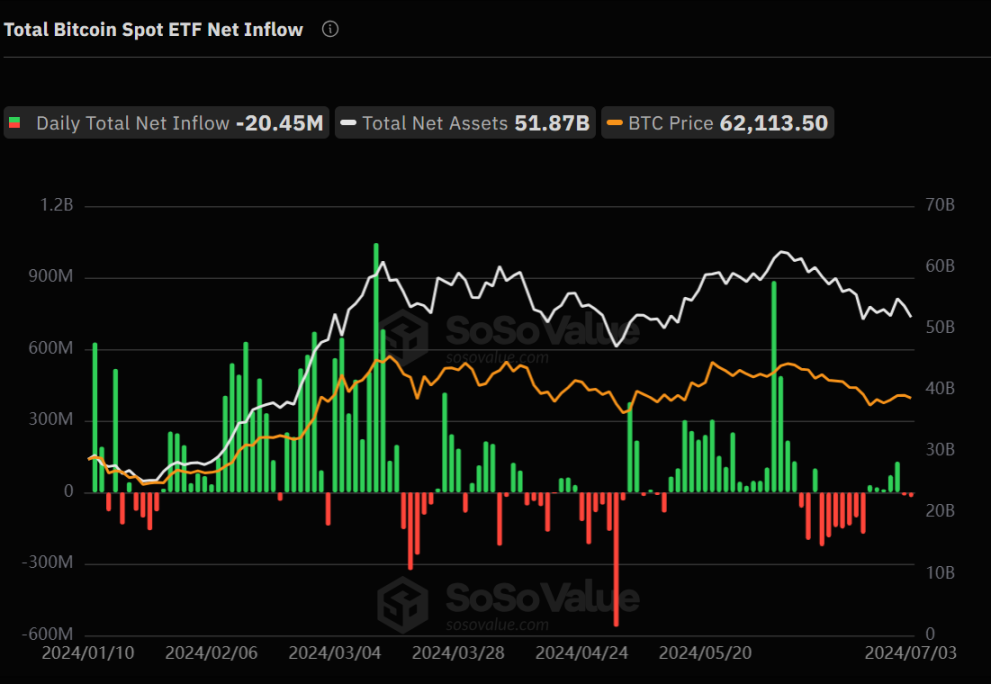
Task: Open the sosovalue.com link under lower watermark
Action: [497, 625]
